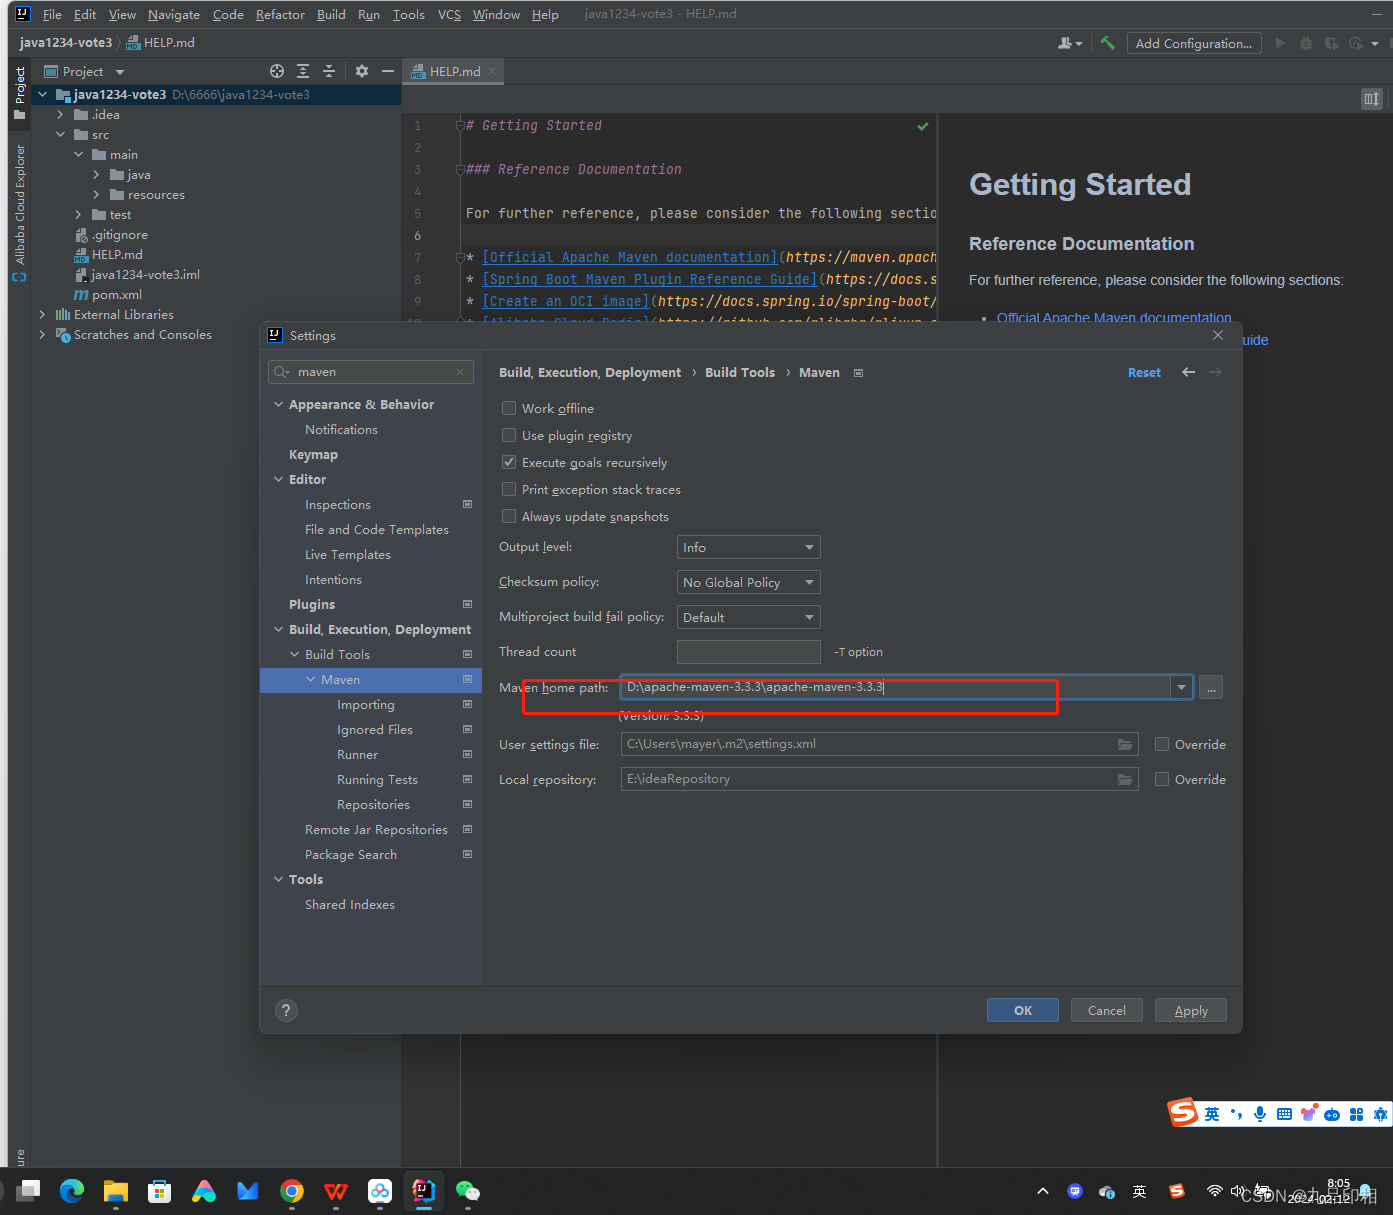Click Collapse All in Project panel
This screenshot has width=1393, height=1215.
(329, 71)
